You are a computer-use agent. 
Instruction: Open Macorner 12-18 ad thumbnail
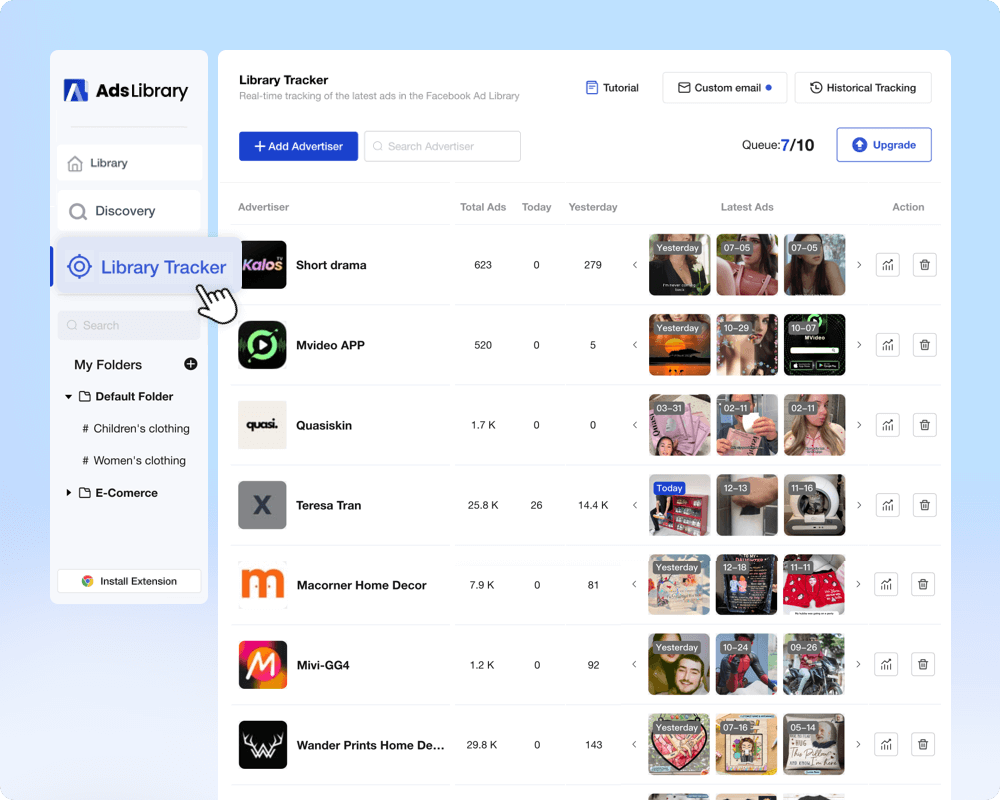coord(746,584)
